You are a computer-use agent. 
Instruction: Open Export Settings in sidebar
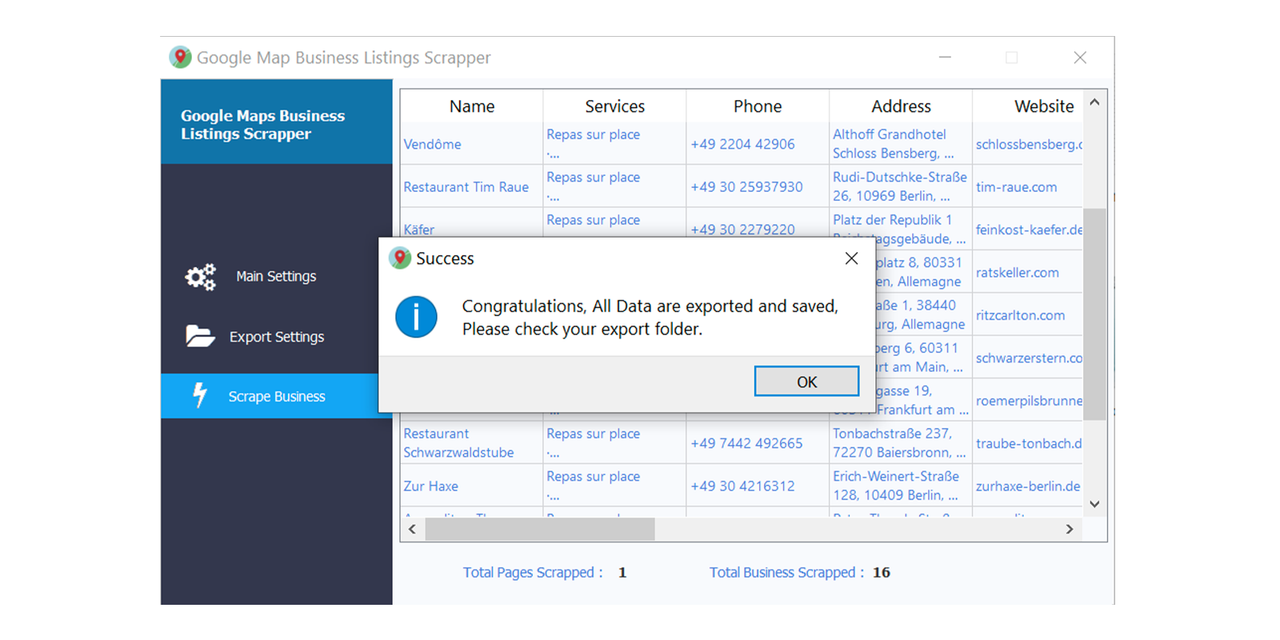(277, 337)
